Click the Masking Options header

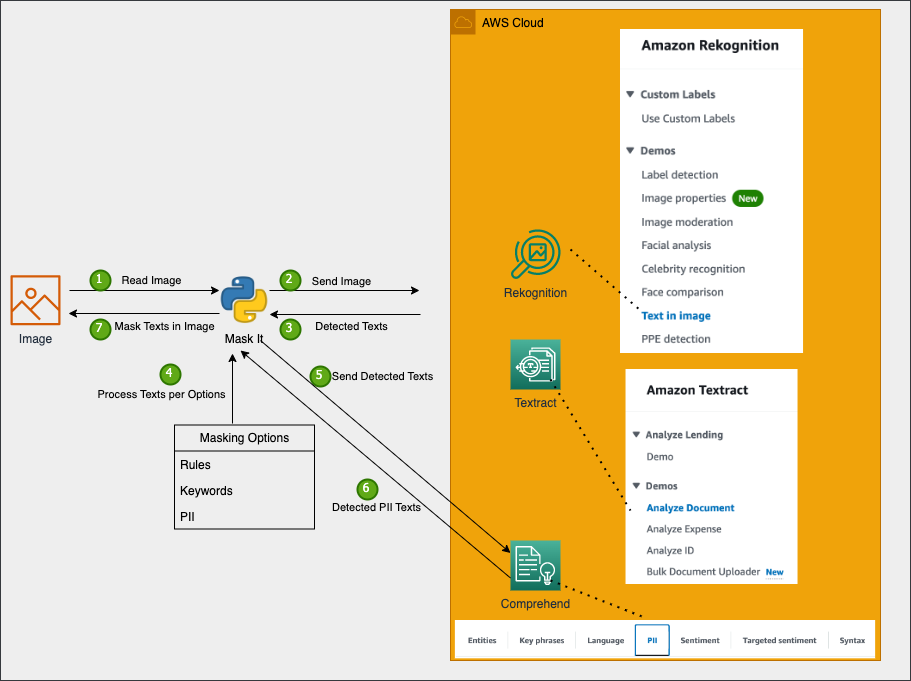click(x=245, y=438)
